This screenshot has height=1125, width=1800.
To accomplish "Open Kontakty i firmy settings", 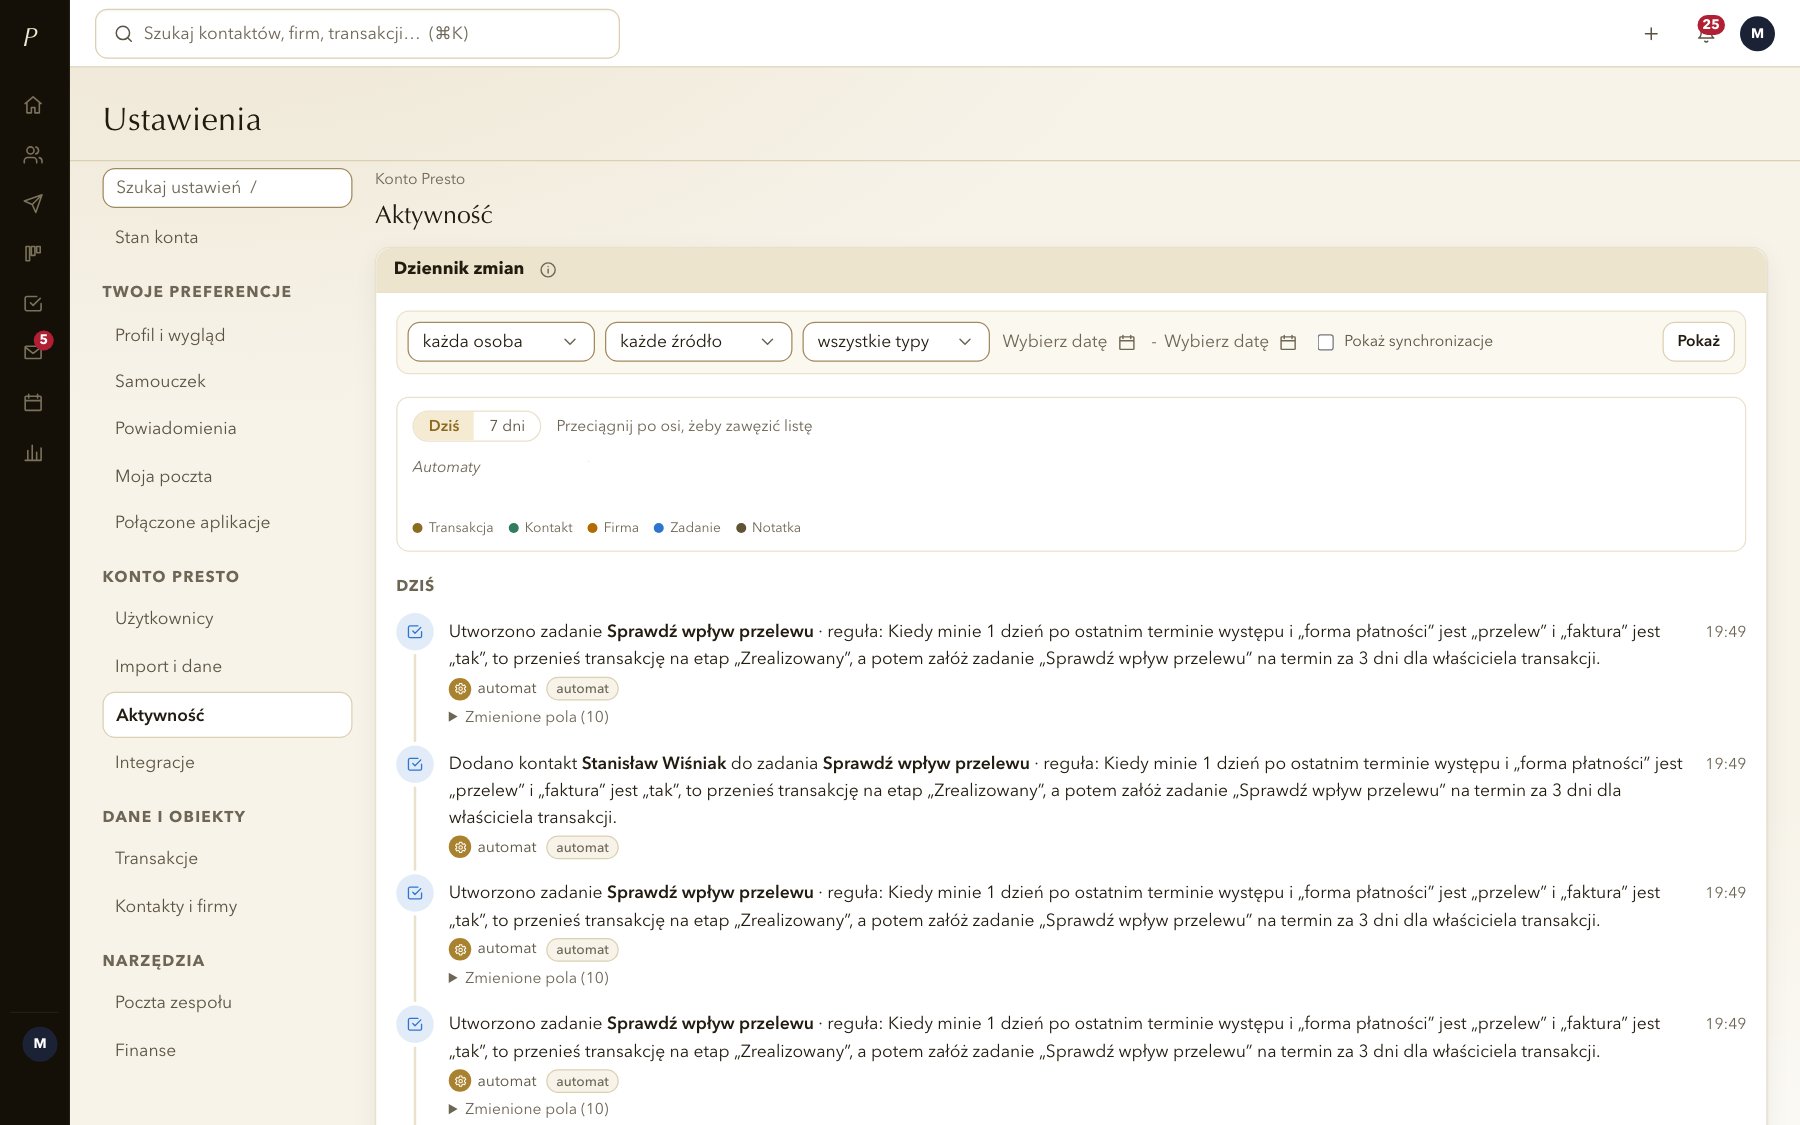I will point(176,906).
